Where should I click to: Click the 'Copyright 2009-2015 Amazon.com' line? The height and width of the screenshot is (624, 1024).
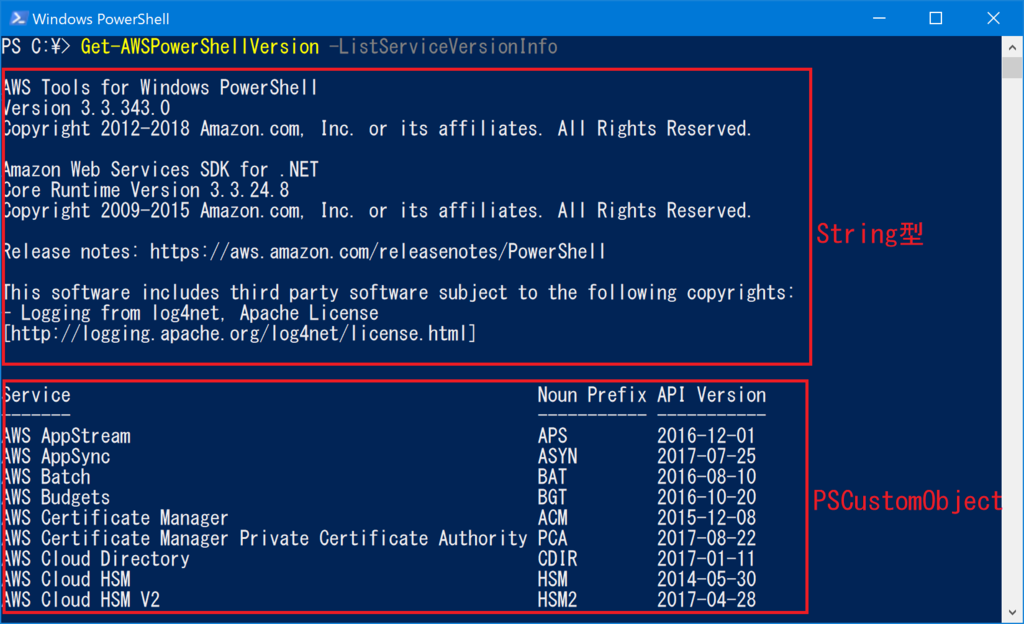pos(377,211)
